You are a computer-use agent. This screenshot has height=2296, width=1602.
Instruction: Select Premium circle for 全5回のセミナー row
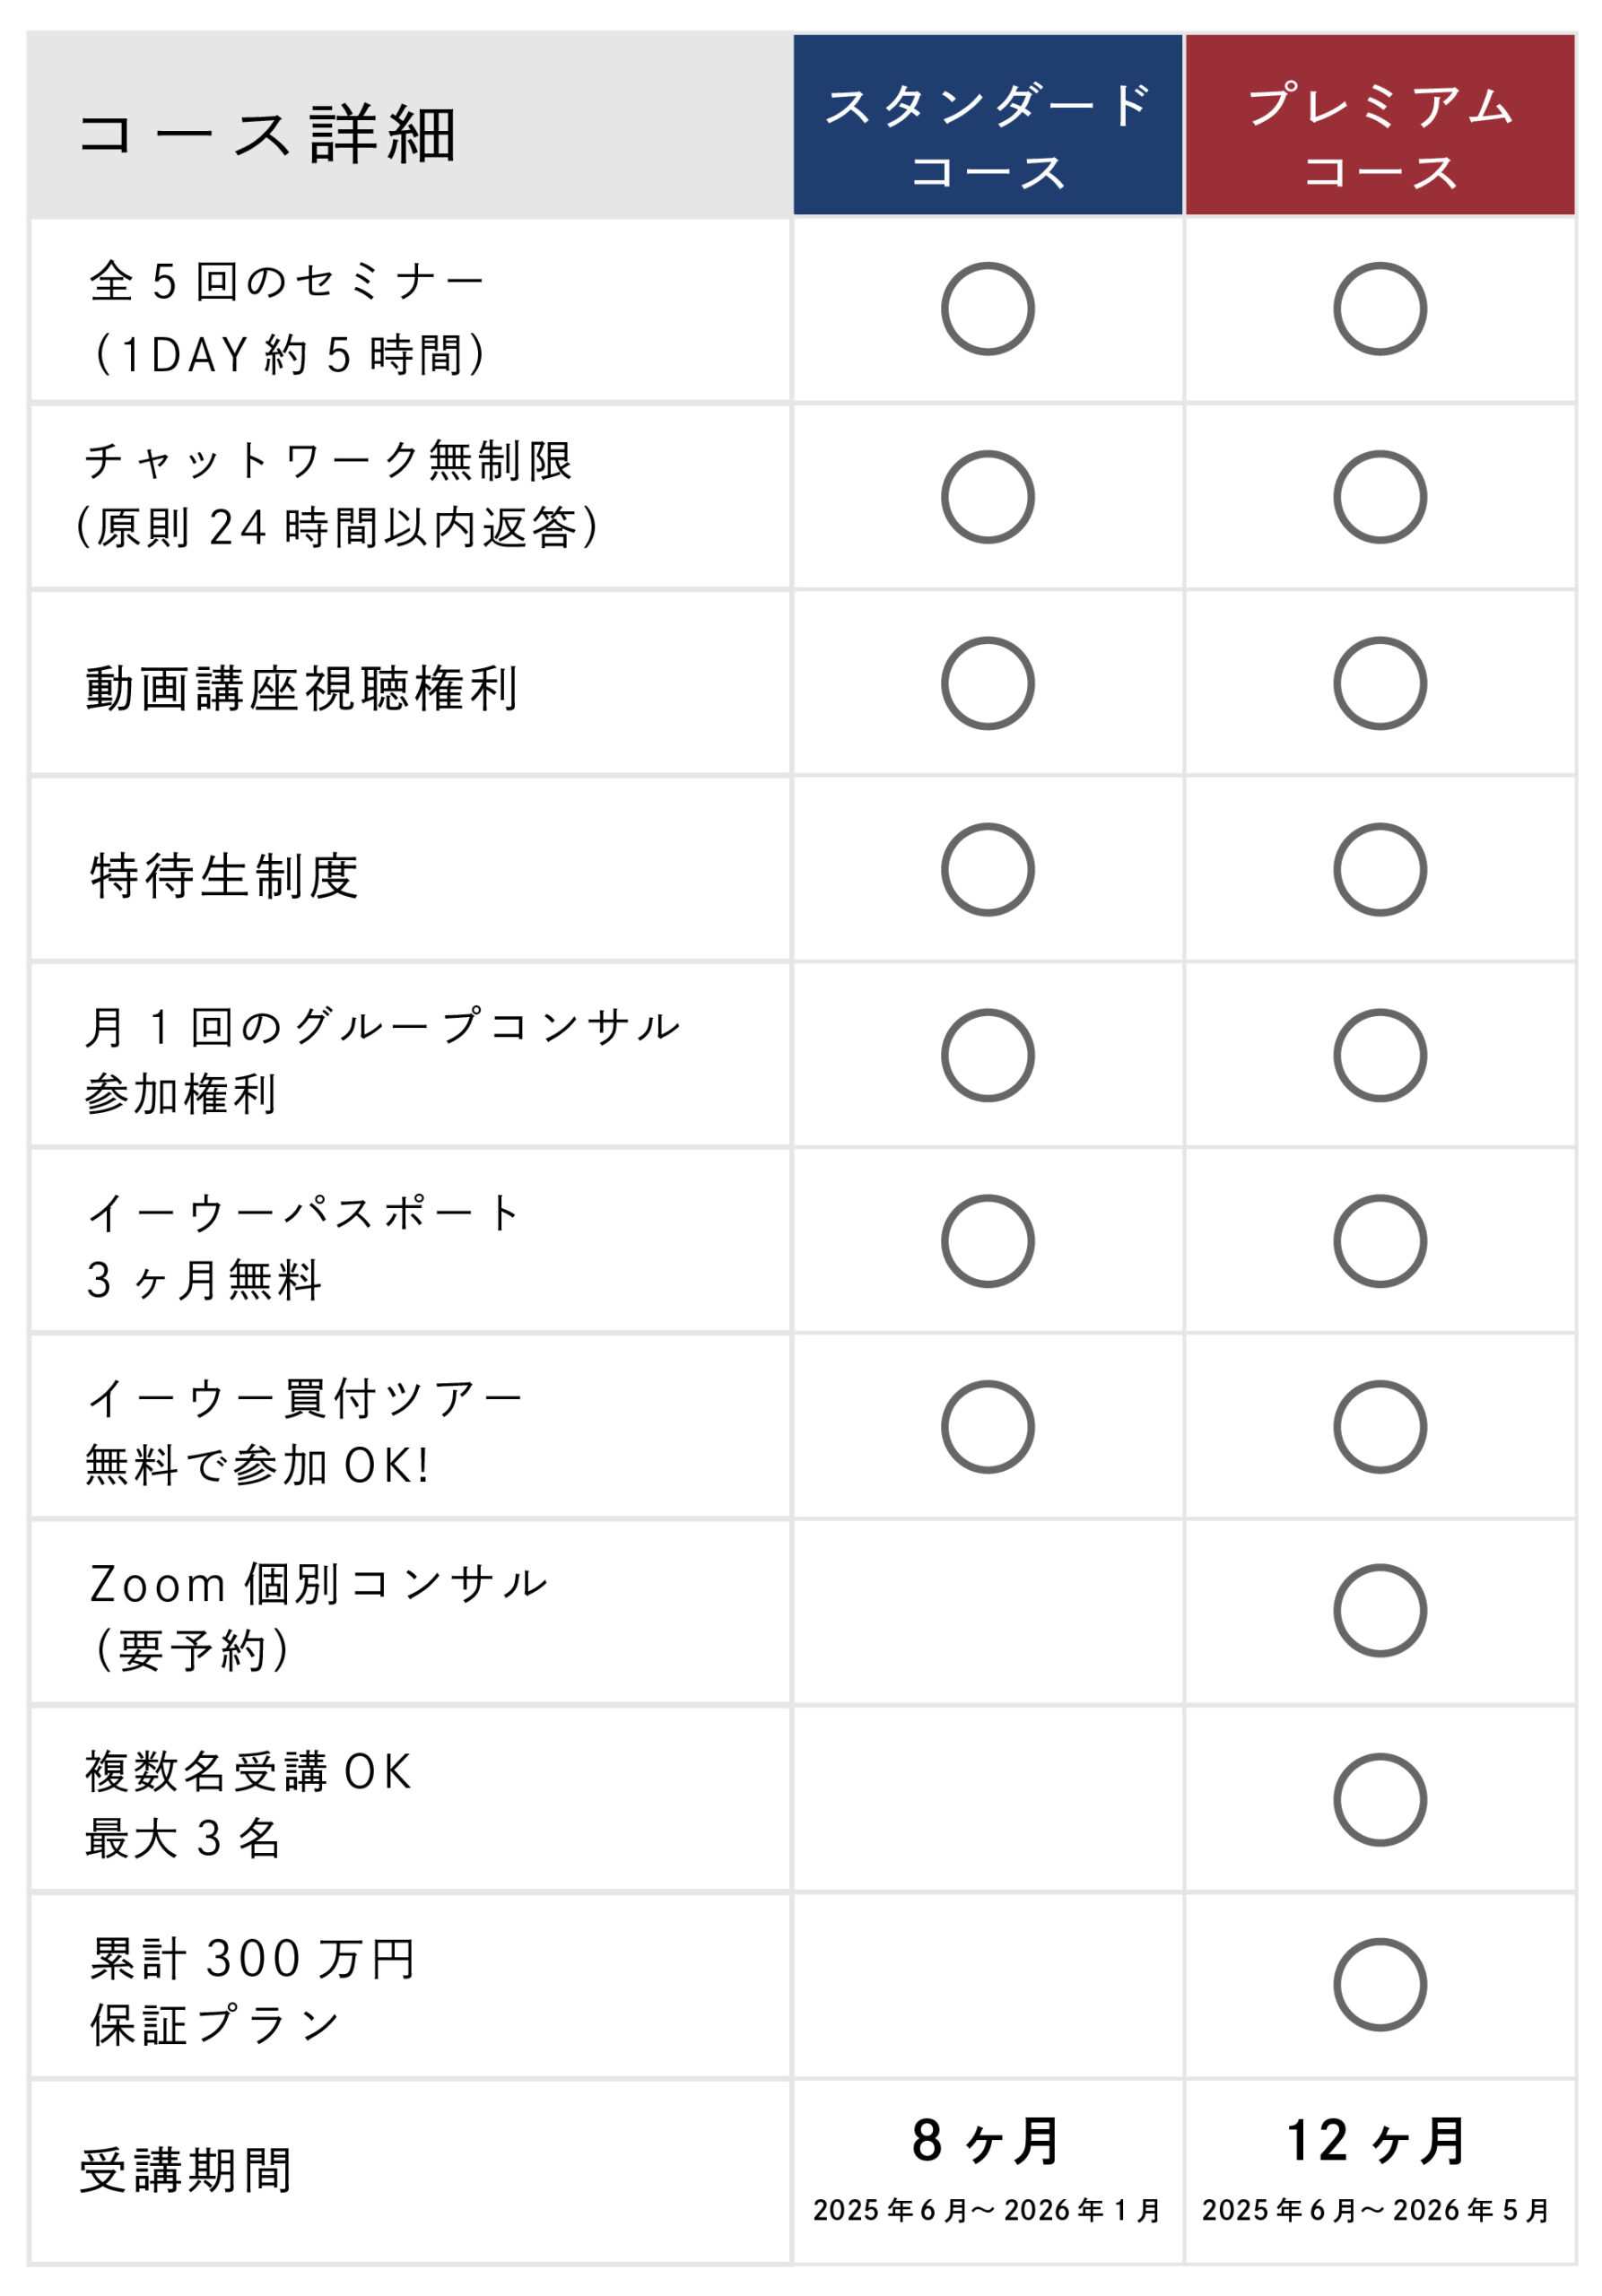[x=1380, y=309]
